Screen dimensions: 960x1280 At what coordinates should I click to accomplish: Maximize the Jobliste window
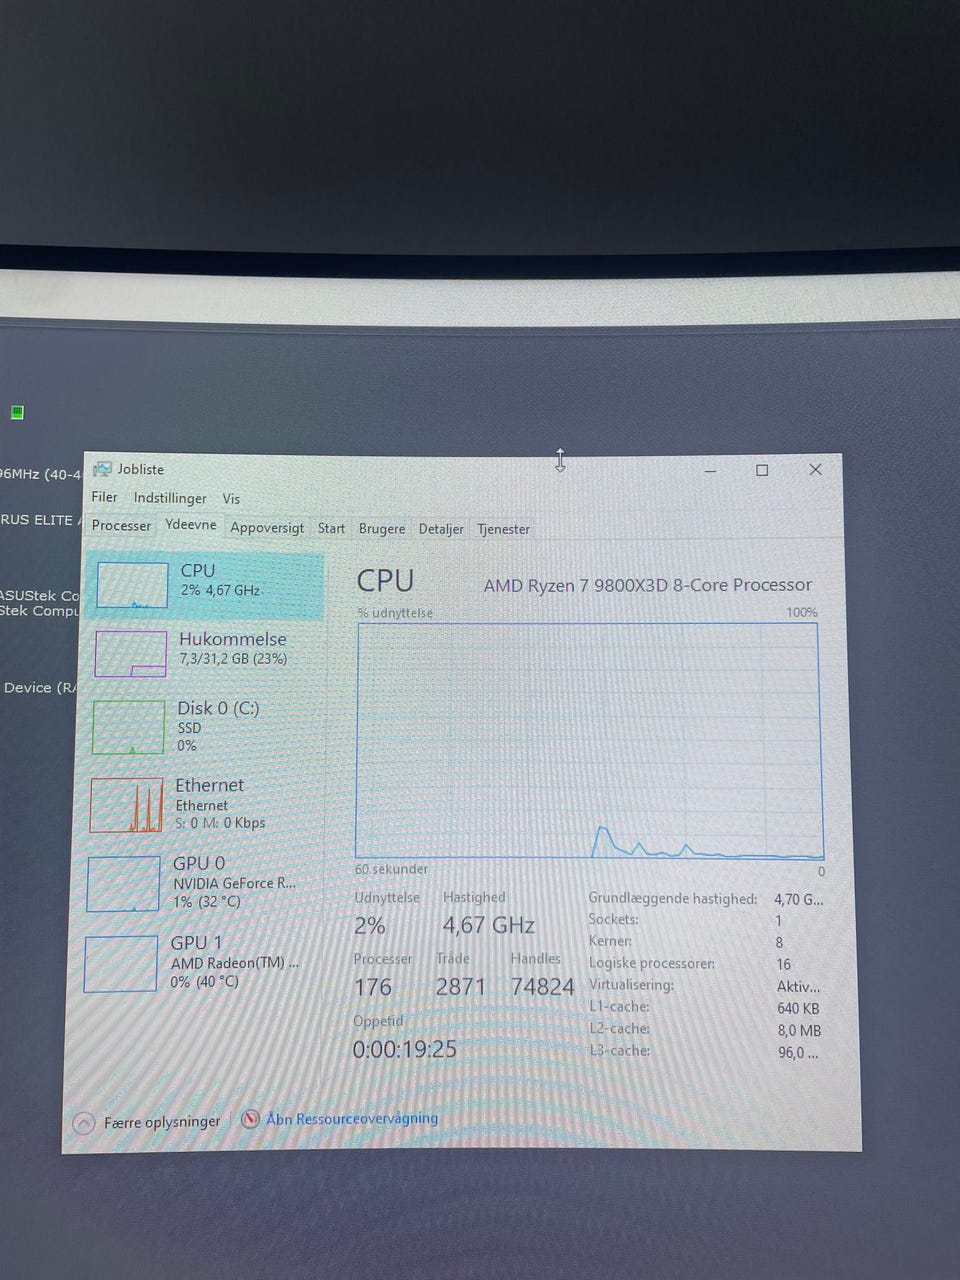coord(762,470)
